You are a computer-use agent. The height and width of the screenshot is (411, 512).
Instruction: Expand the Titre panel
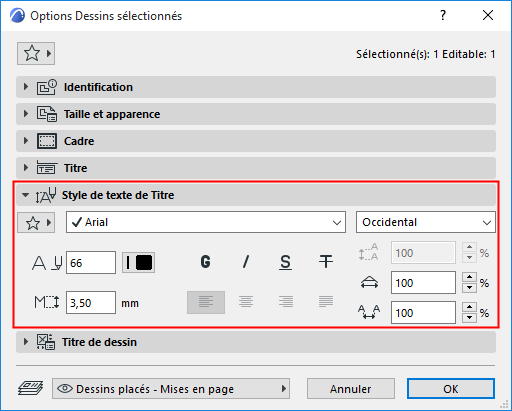pos(256,168)
